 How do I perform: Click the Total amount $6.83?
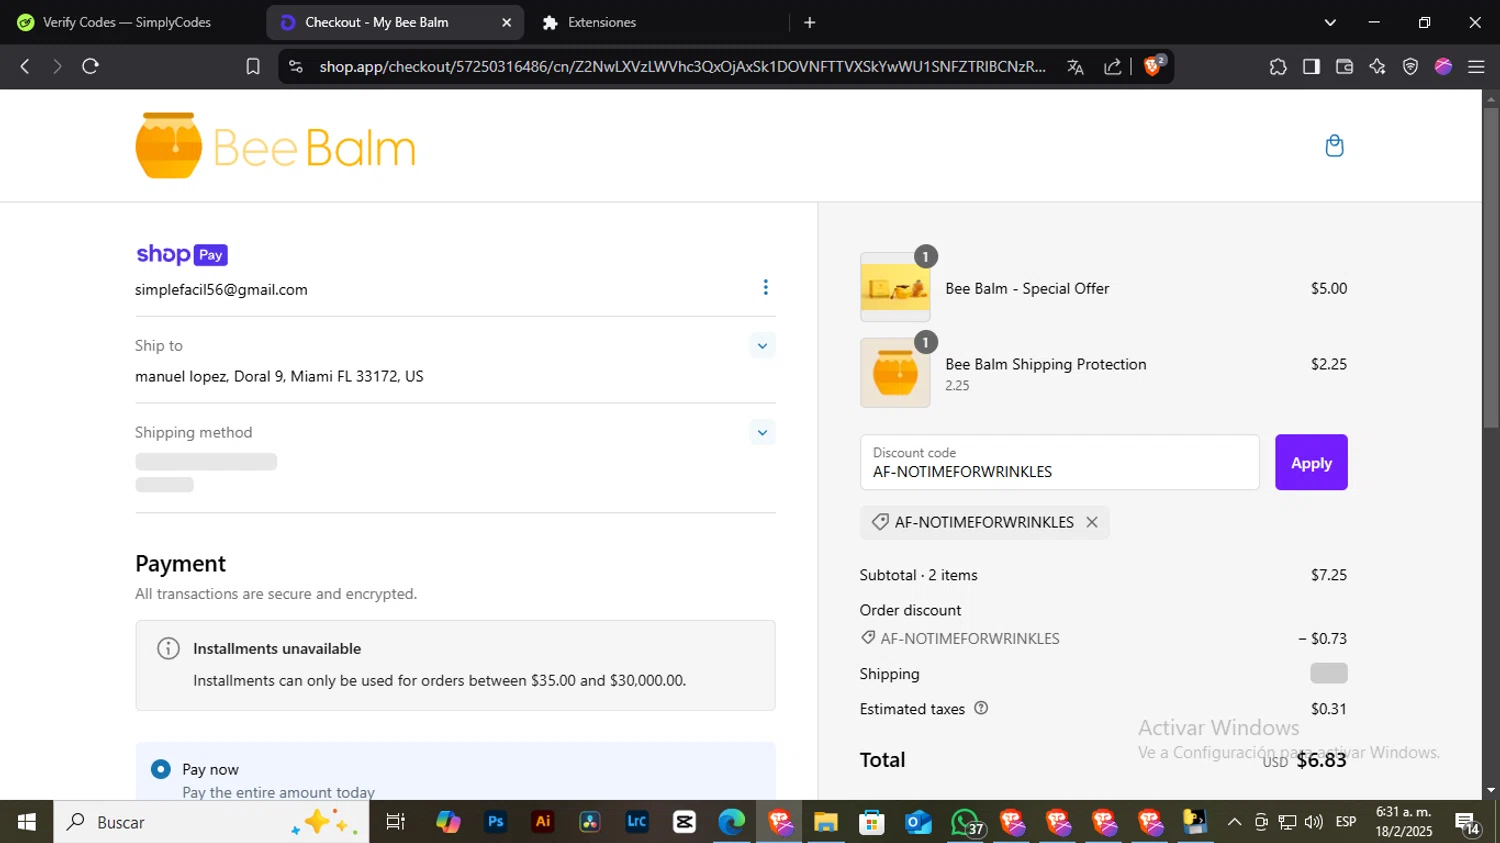[1321, 760]
